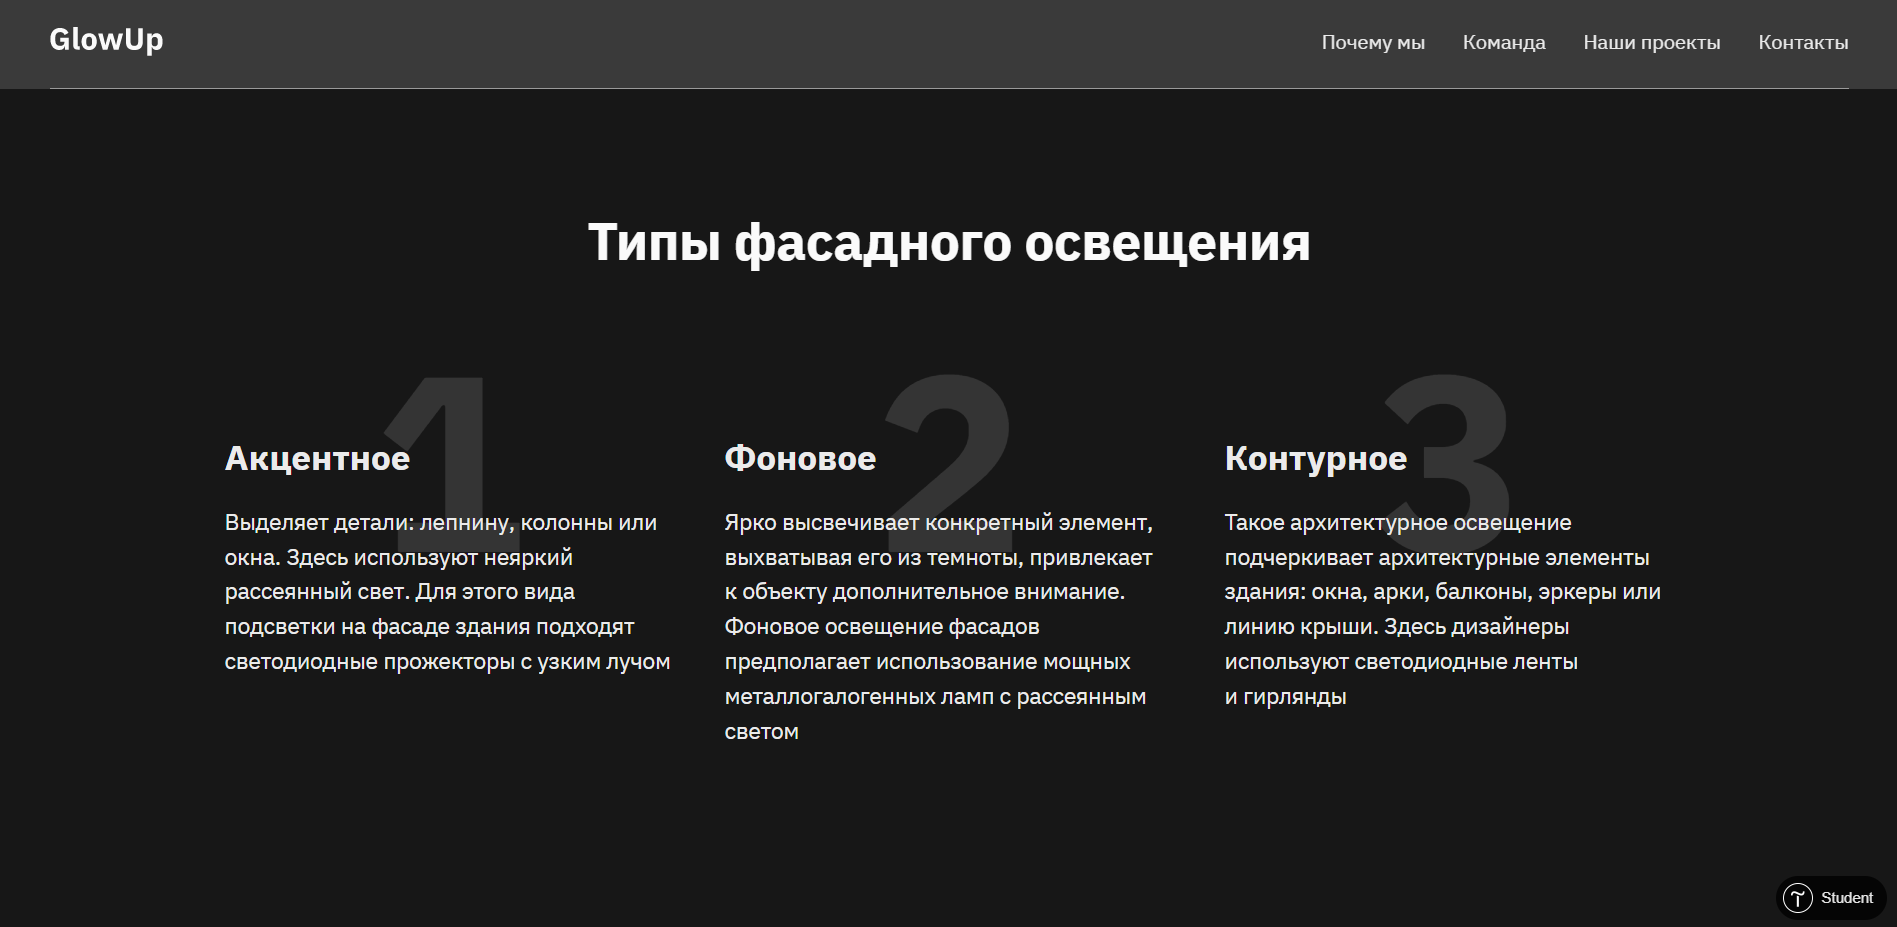
Task: Navigate to Контакты in the header
Action: (1803, 42)
